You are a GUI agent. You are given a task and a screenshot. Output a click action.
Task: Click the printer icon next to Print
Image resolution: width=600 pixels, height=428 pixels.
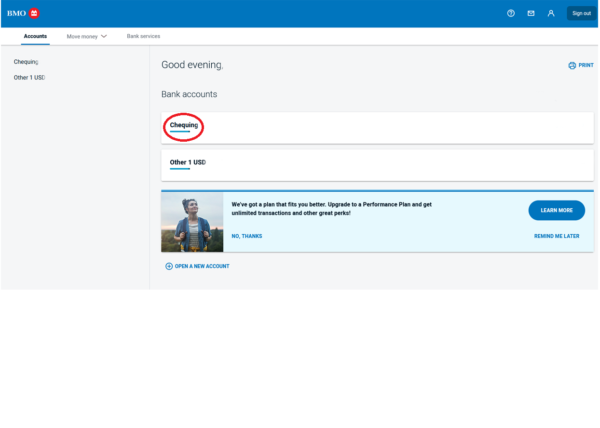[x=572, y=65]
